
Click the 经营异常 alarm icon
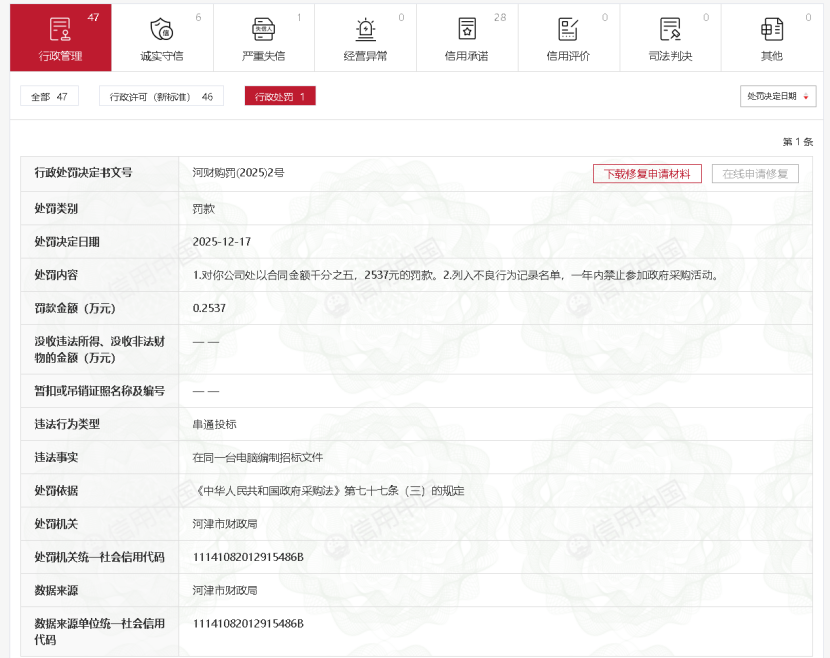[365, 29]
